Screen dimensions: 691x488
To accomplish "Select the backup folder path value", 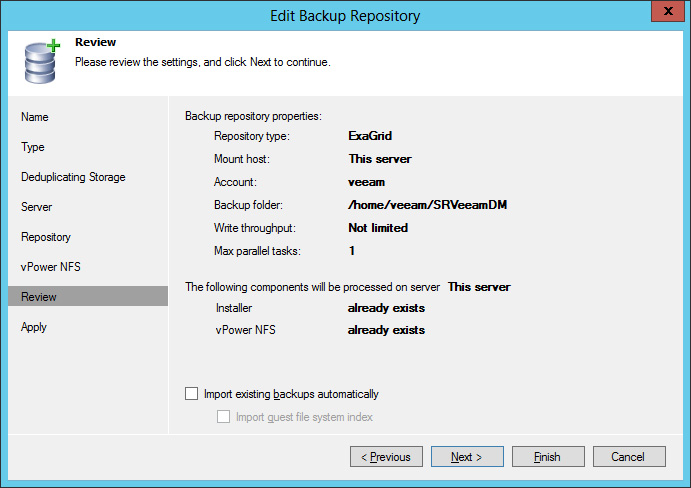I will click(427, 205).
